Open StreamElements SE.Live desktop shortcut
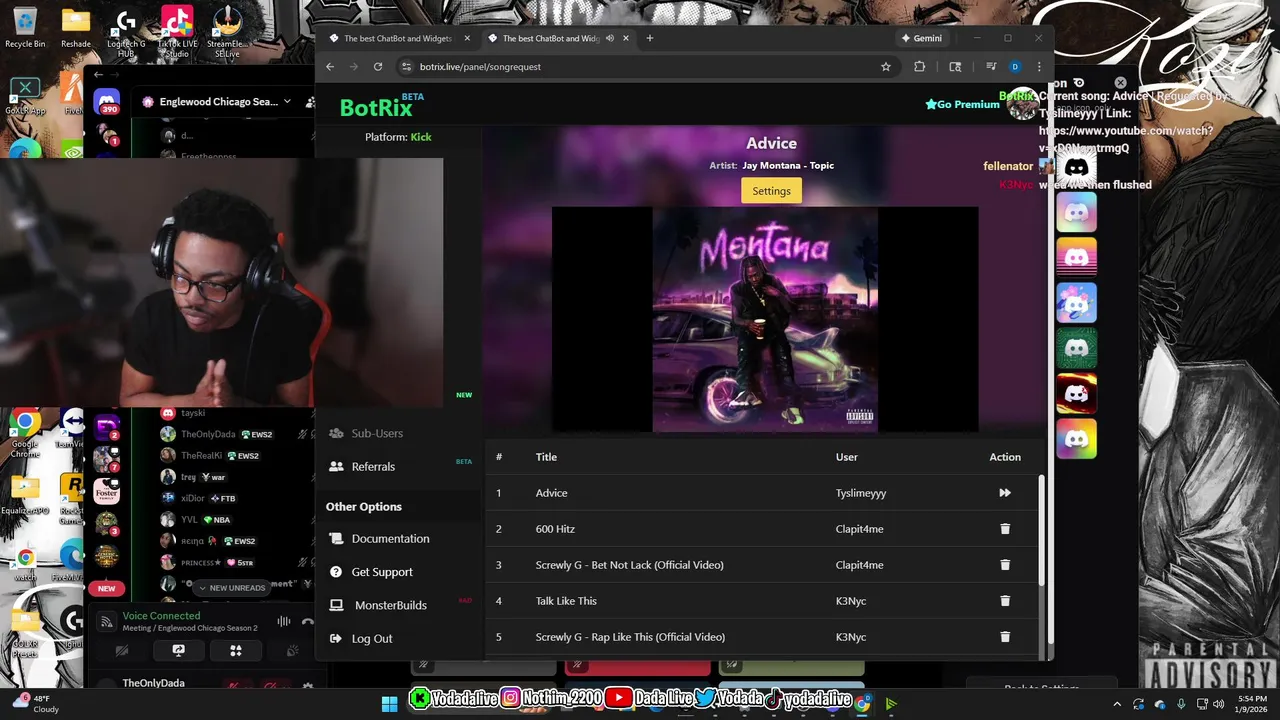This screenshot has height=720, width=1280. [x=227, y=33]
